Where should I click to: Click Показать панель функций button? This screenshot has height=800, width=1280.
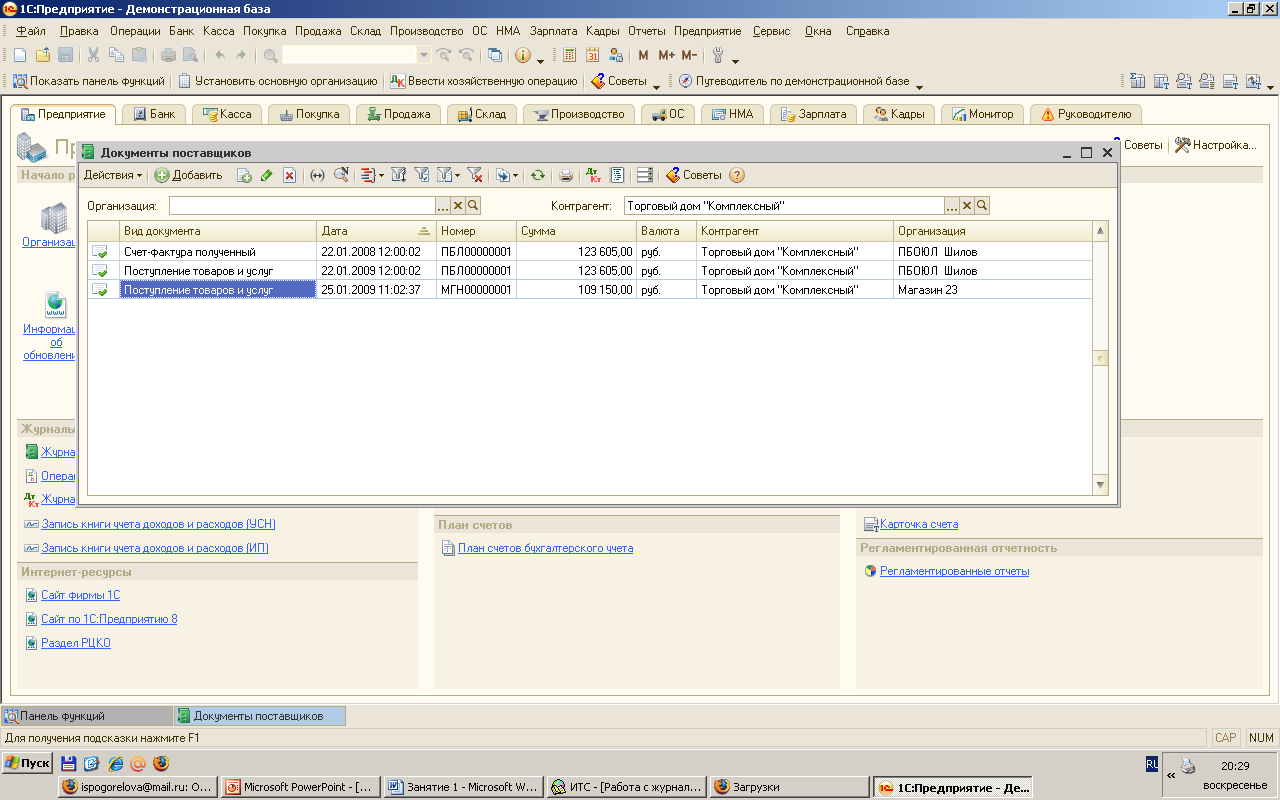tap(89, 81)
